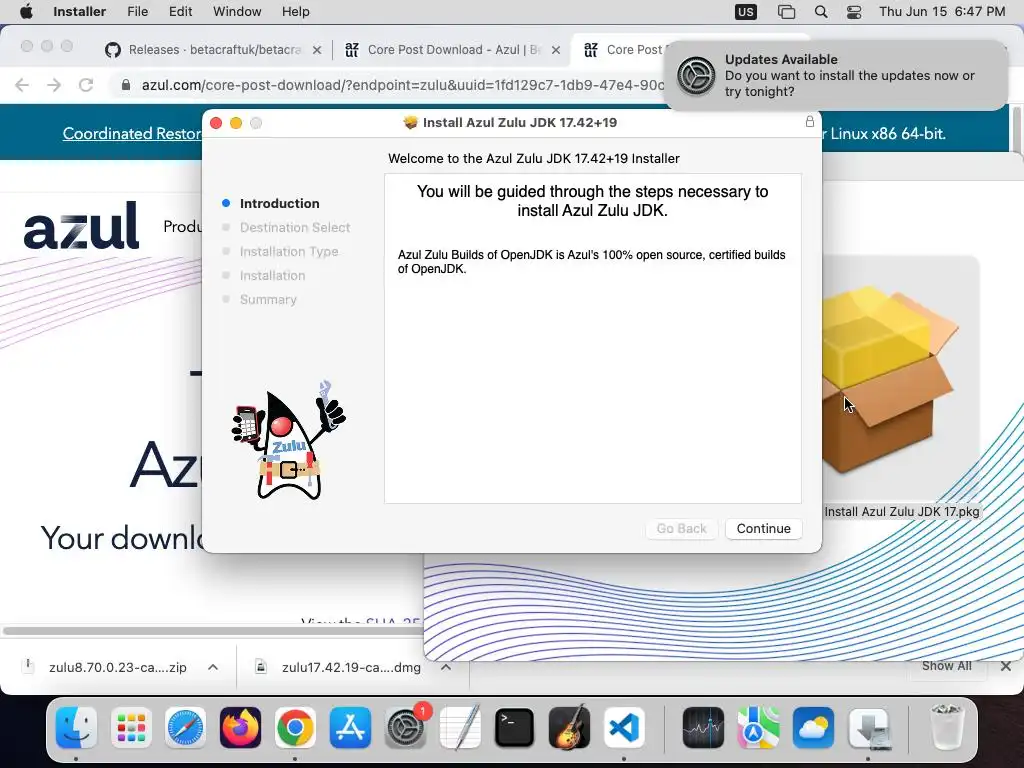Image resolution: width=1024 pixels, height=768 pixels.
Task: Click Show All downloads button
Action: 946,665
